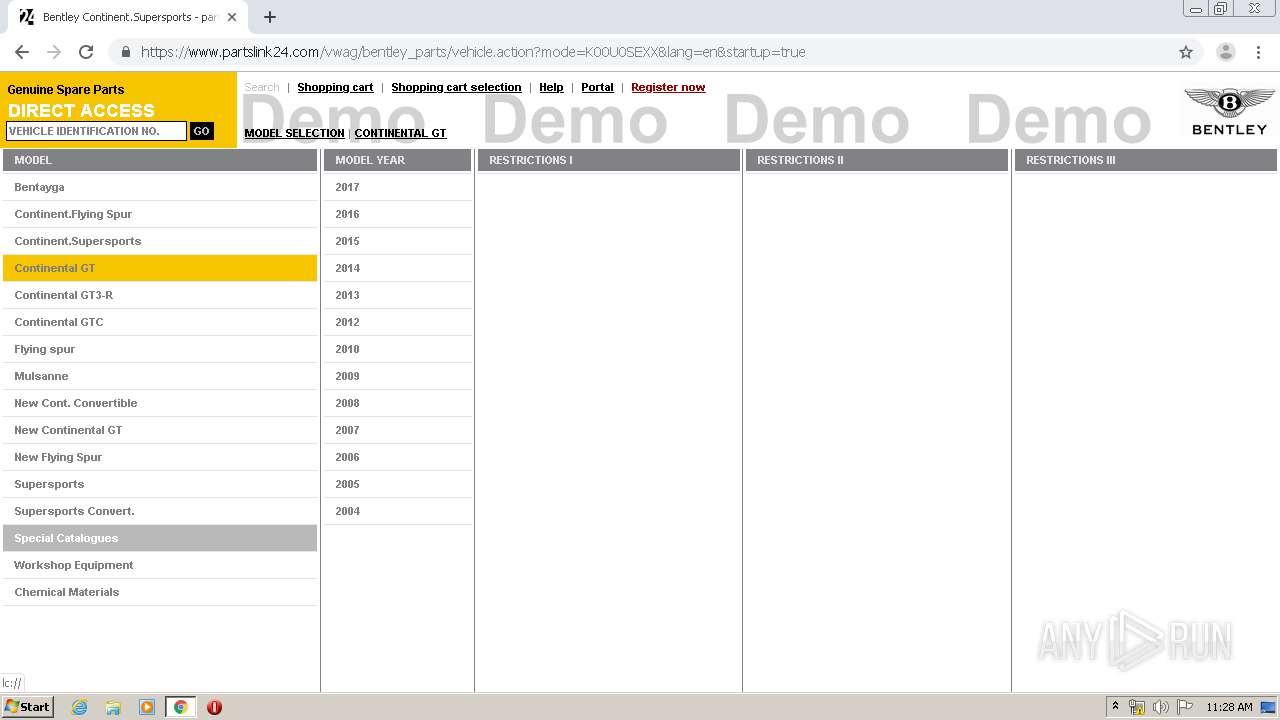
Task: Open File Explorer from the taskbar
Action: click(x=113, y=707)
